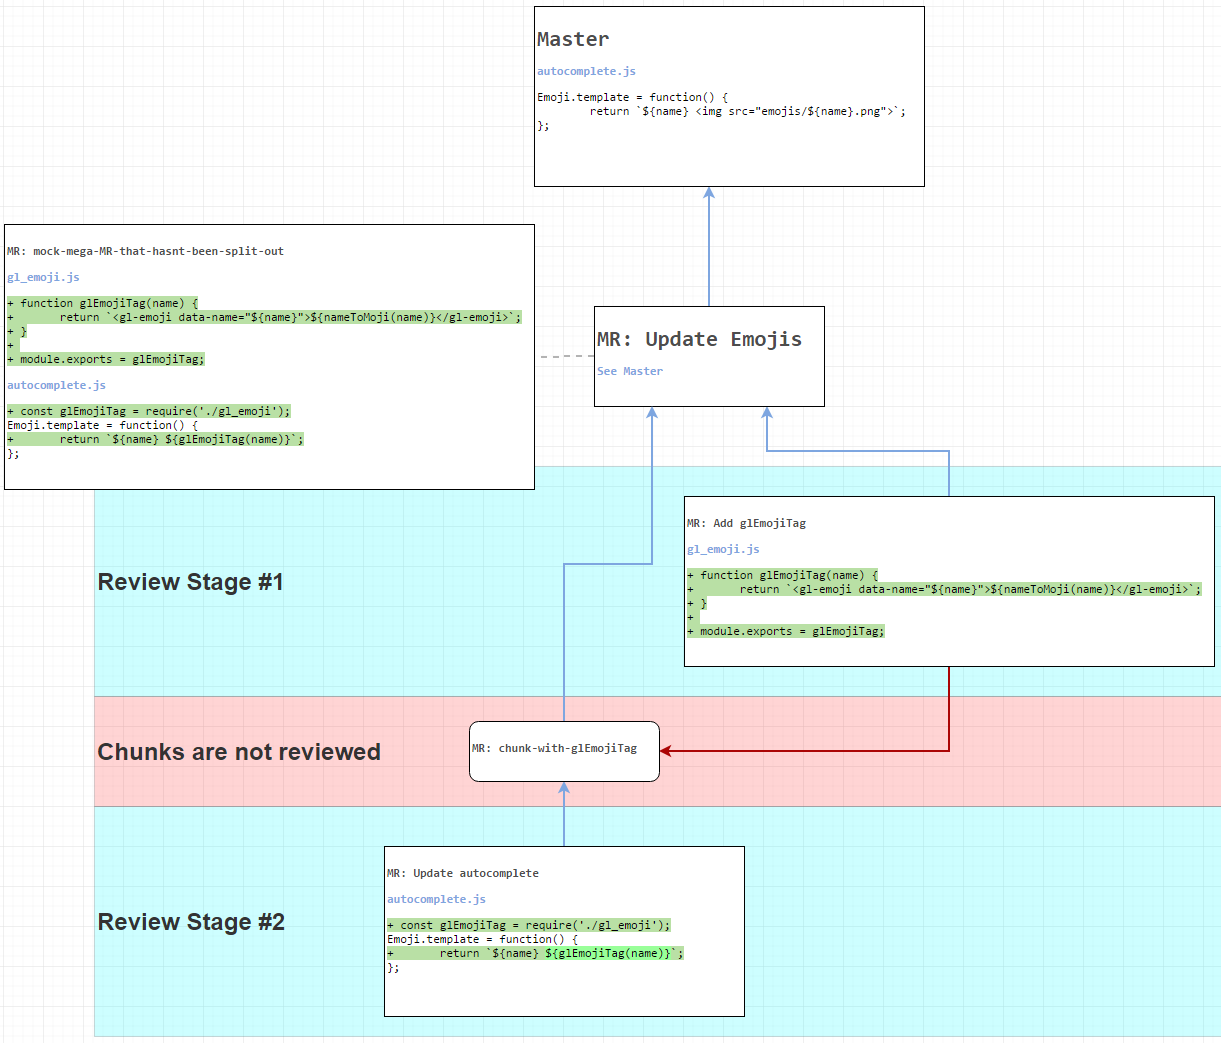Click the Master box heading

pyautogui.click(x=573, y=40)
